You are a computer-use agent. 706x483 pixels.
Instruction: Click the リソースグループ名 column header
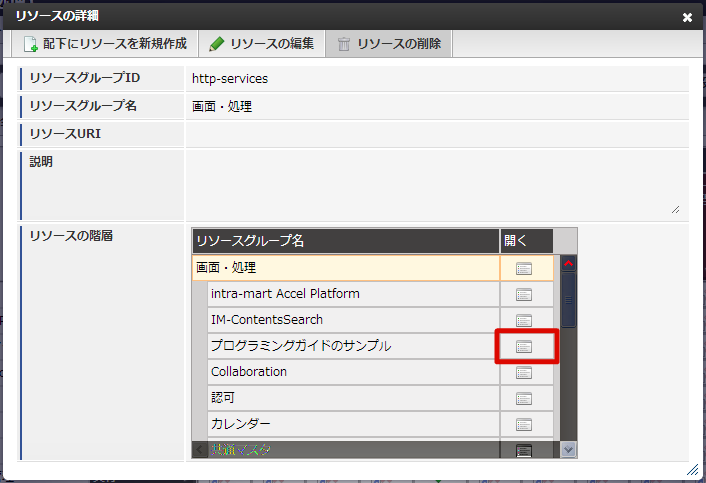coord(345,241)
